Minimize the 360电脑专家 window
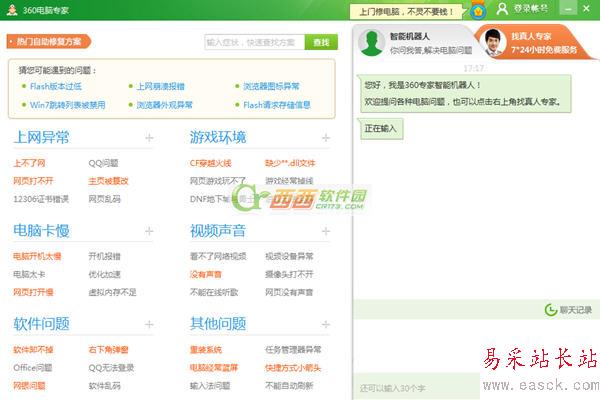Image resolution: width=600 pixels, height=400 pixels. (568, 8)
